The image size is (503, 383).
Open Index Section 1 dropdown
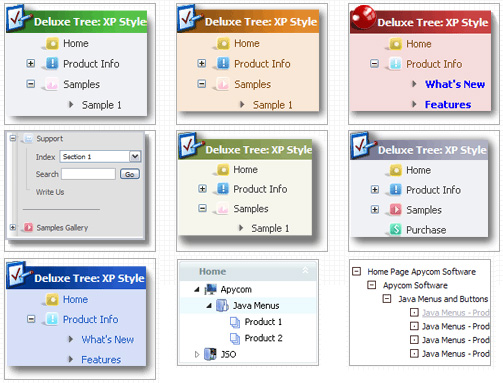tap(135, 156)
